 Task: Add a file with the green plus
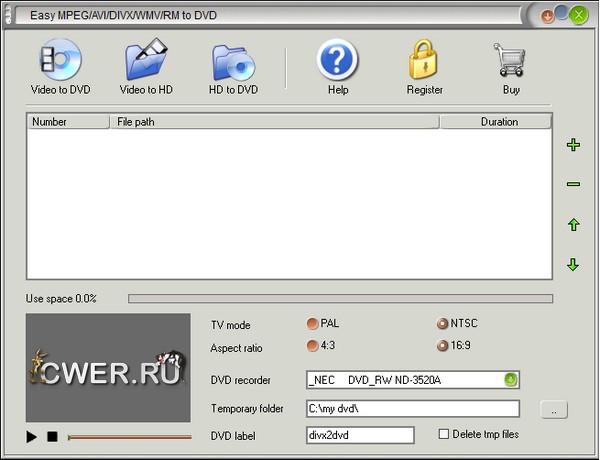[573, 145]
